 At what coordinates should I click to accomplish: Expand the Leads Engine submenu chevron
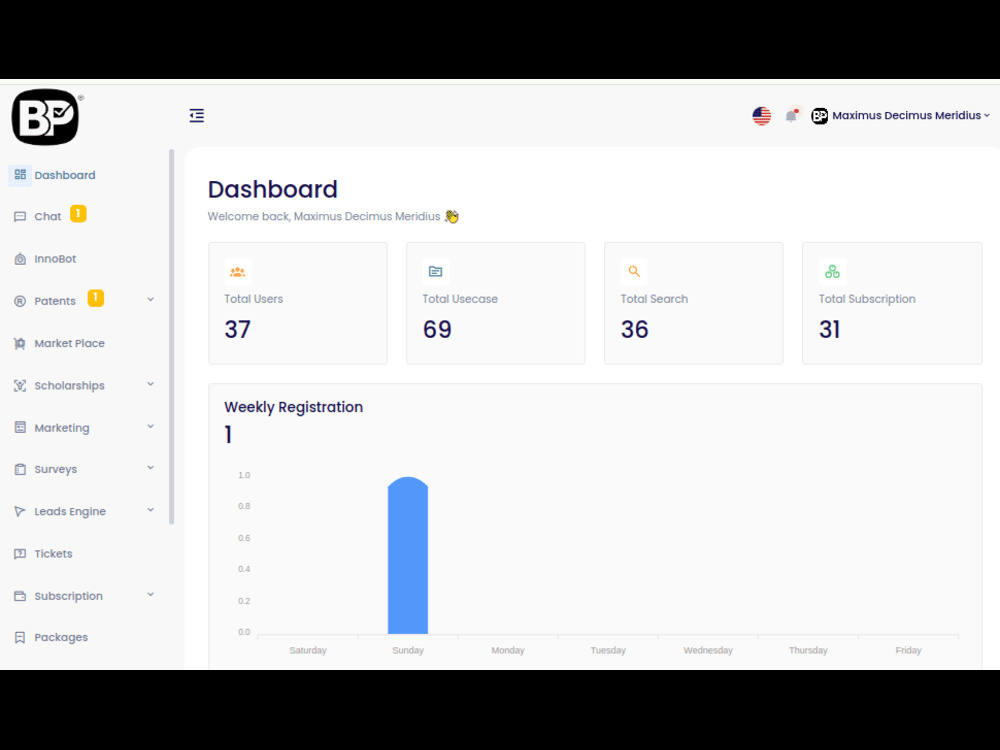pyautogui.click(x=151, y=510)
